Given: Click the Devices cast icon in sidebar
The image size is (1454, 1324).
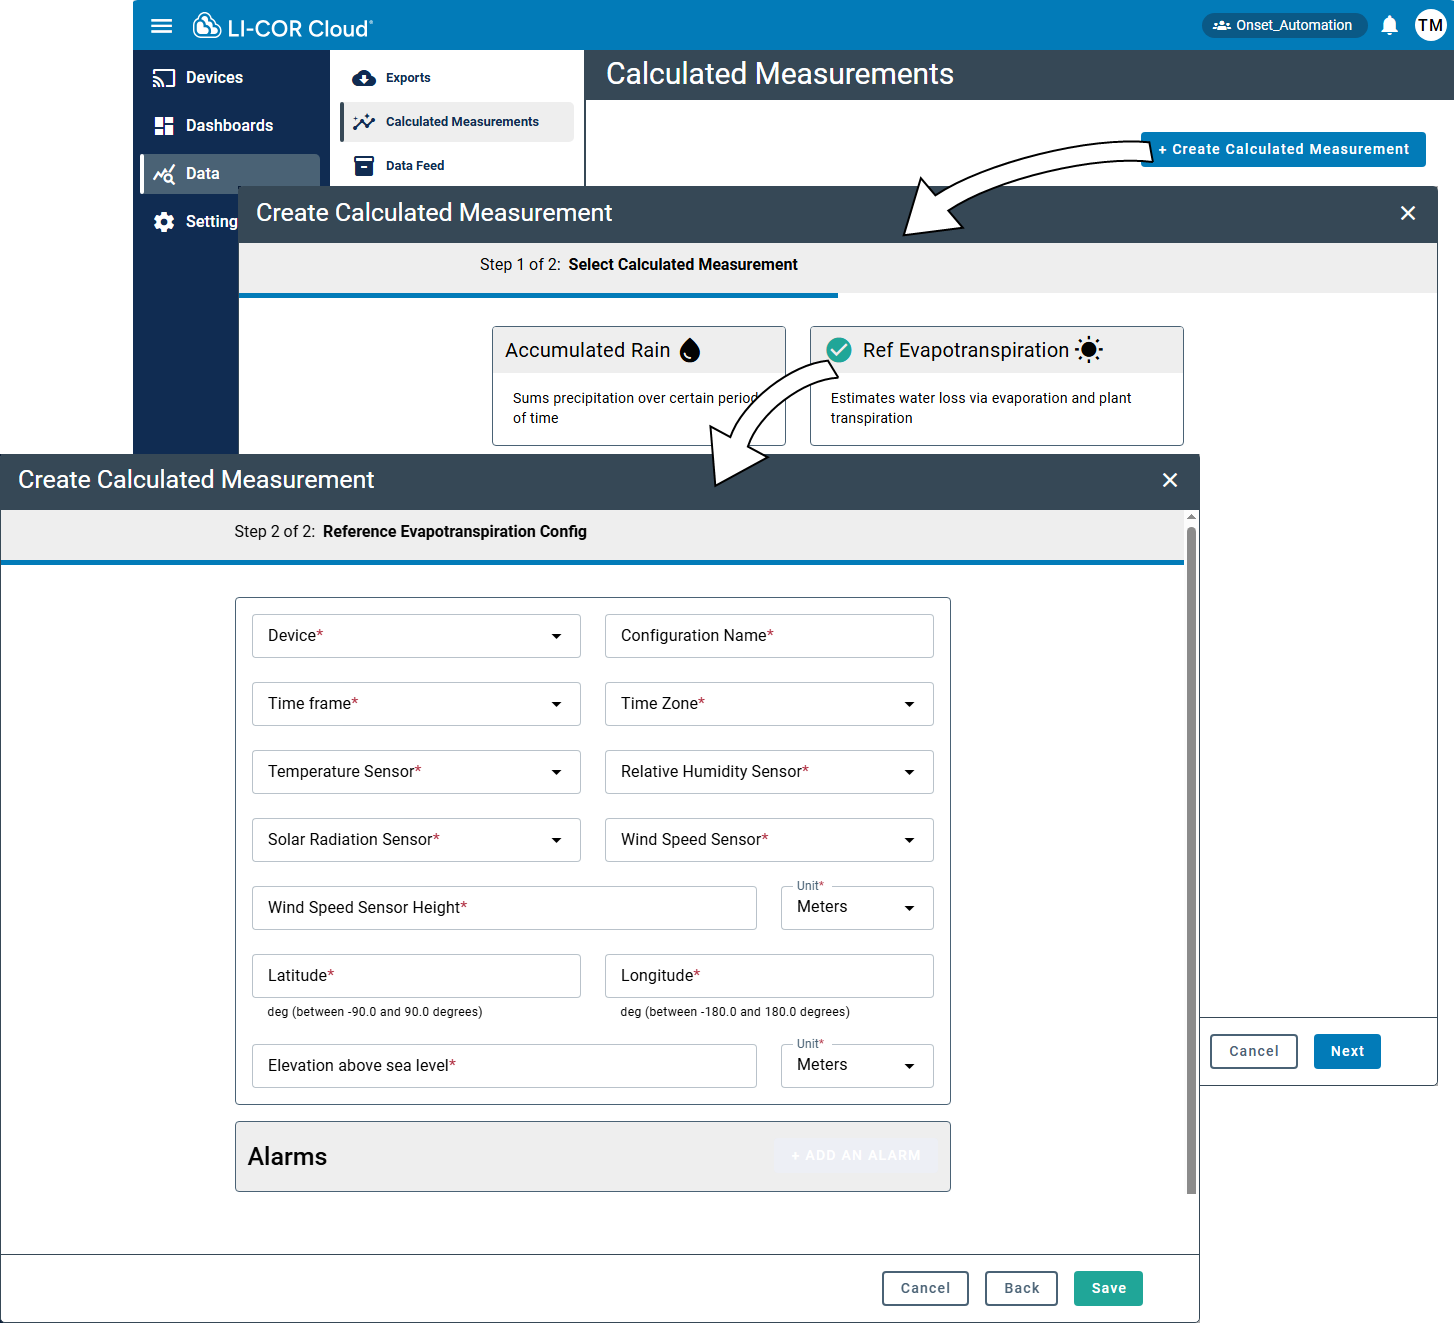Looking at the screenshot, I should click(164, 78).
